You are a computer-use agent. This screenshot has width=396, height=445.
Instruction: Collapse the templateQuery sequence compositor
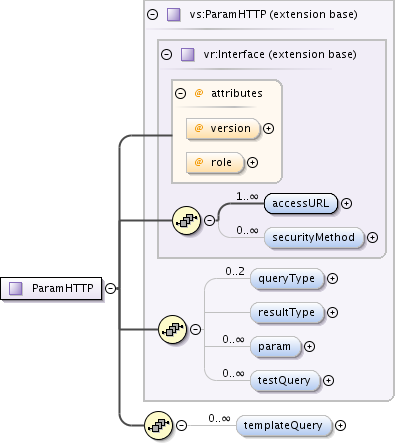coord(181,425)
